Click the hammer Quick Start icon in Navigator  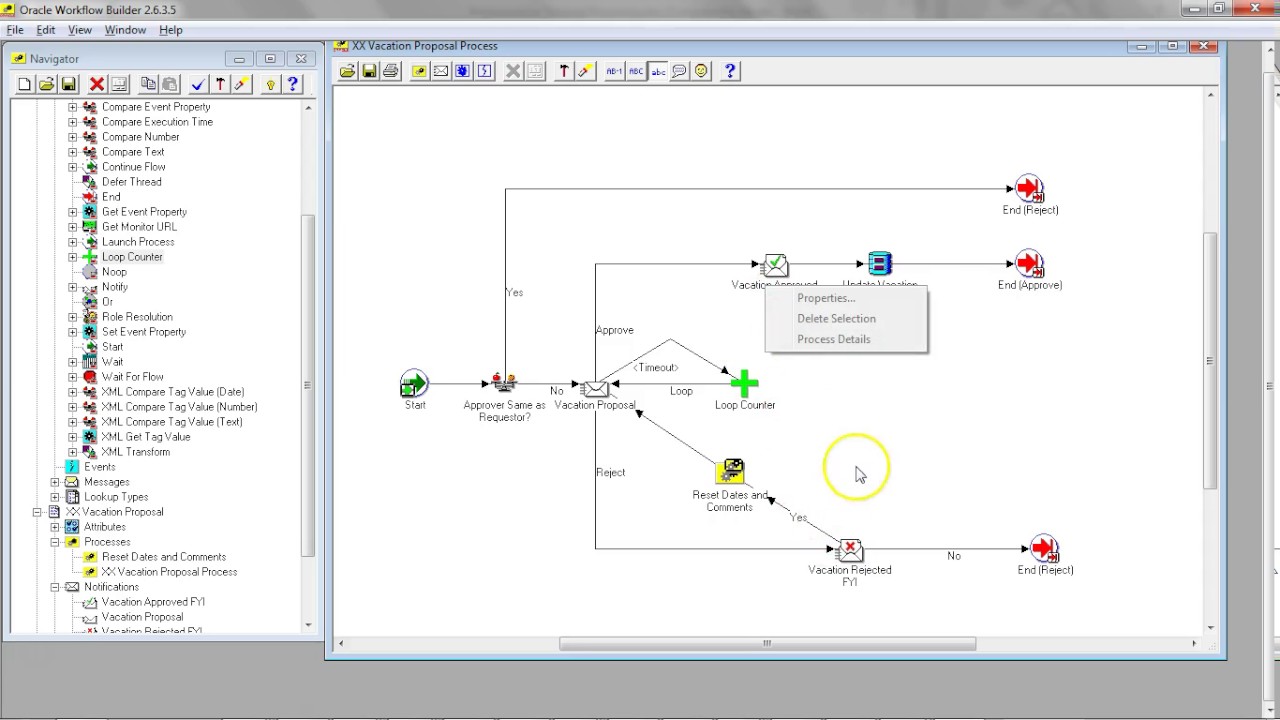tap(220, 85)
